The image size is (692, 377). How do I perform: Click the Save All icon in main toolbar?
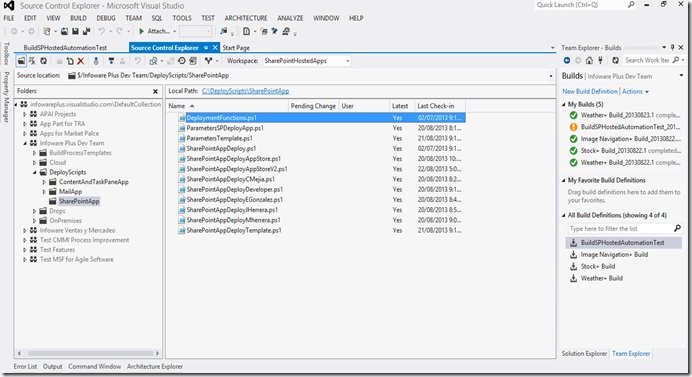pos(86,31)
